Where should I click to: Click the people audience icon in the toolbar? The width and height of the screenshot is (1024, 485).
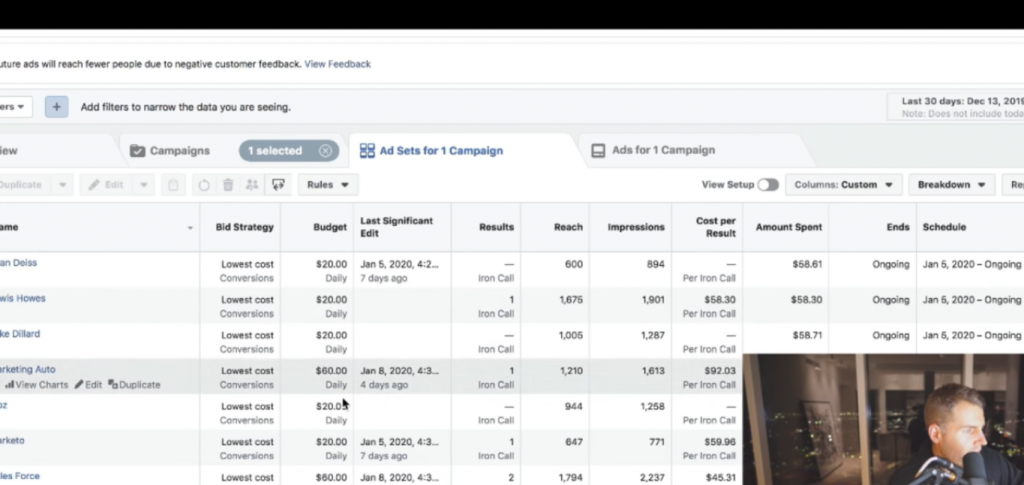coord(252,185)
